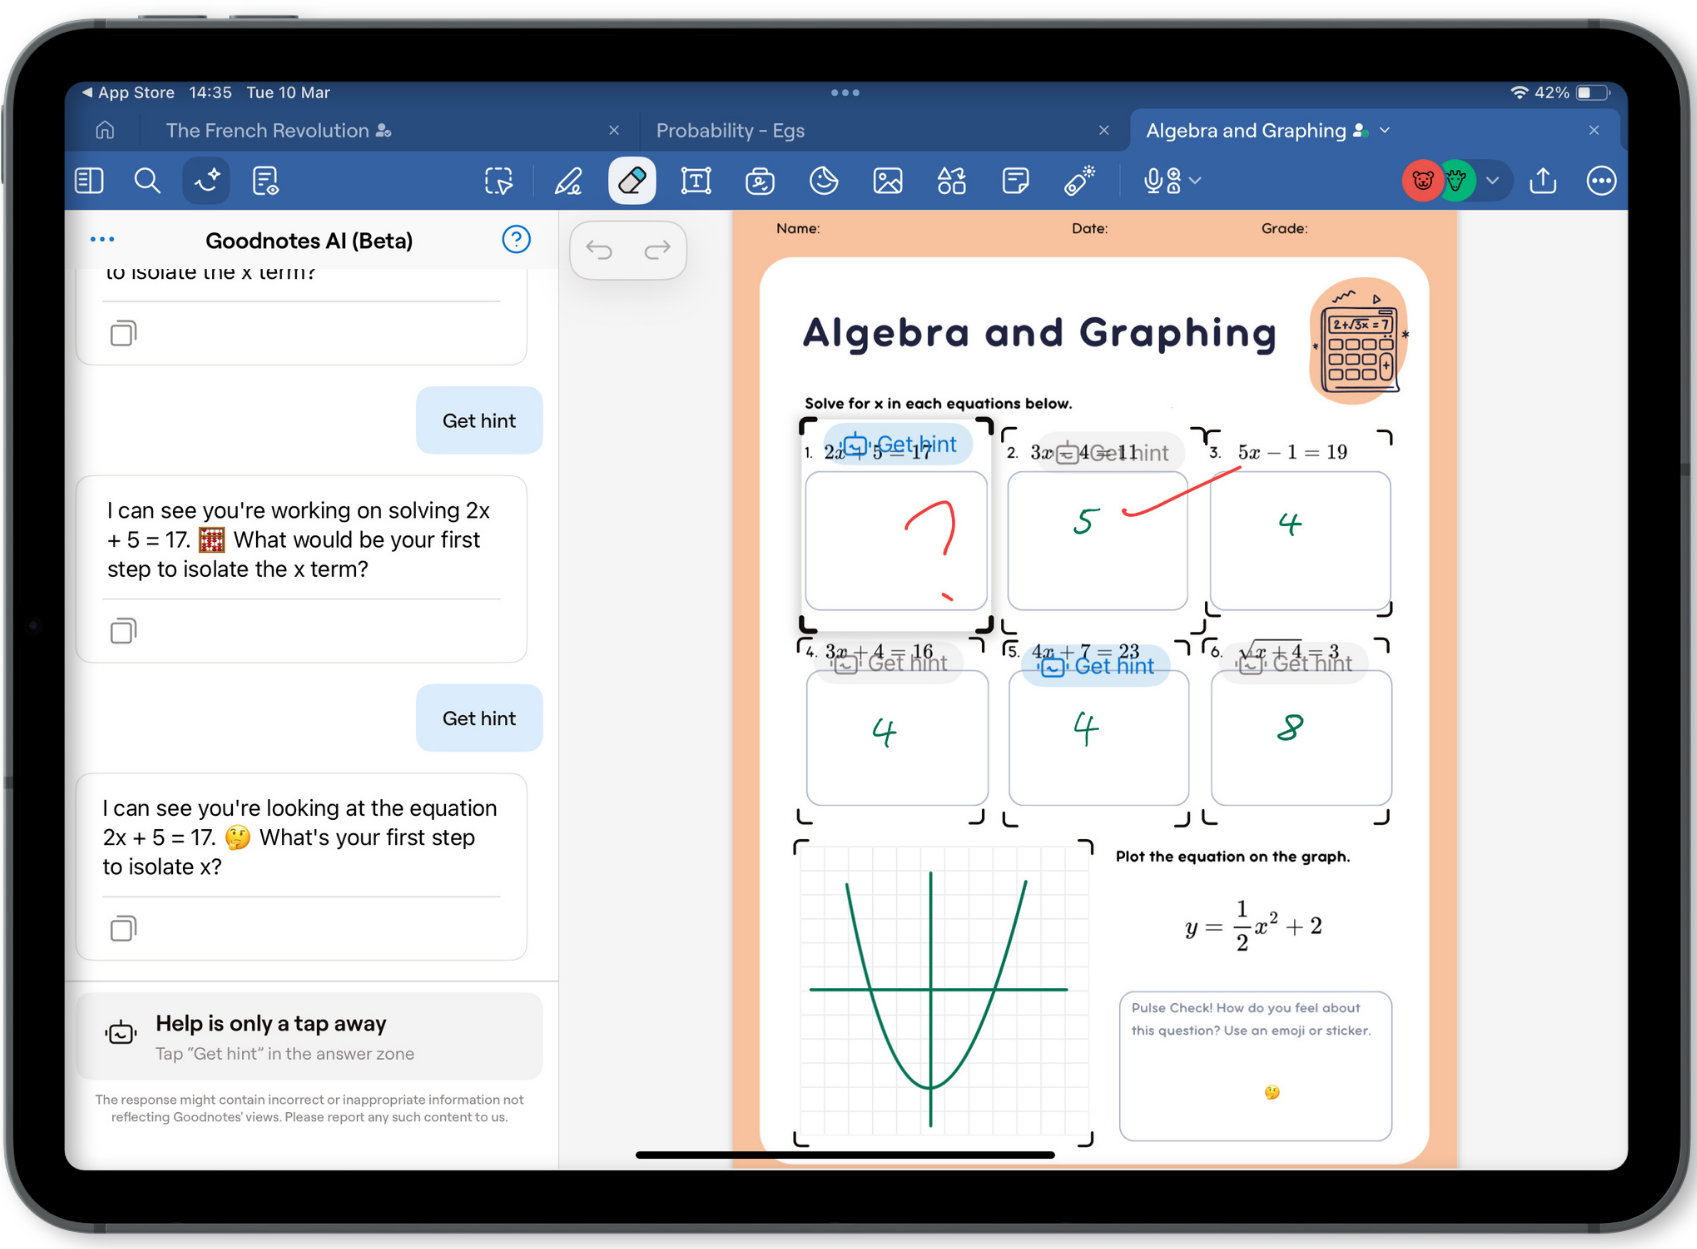This screenshot has width=1697, height=1249.
Task: Select the Text box tool
Action: pyautogui.click(x=696, y=181)
